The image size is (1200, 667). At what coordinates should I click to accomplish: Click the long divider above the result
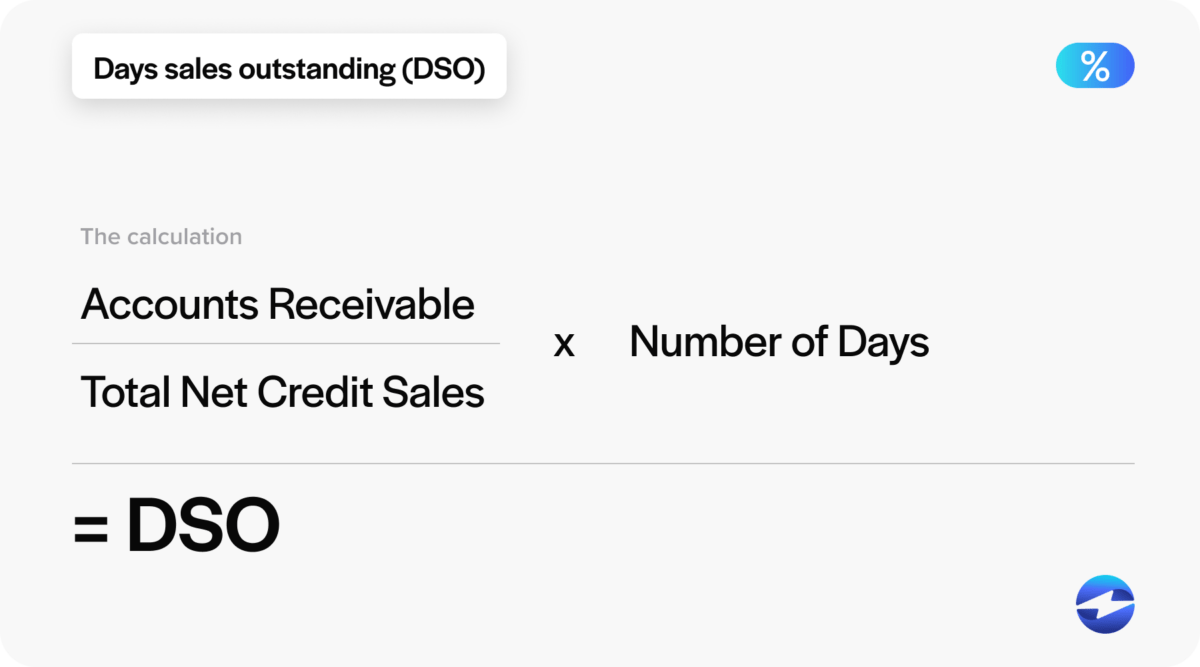[x=603, y=464]
